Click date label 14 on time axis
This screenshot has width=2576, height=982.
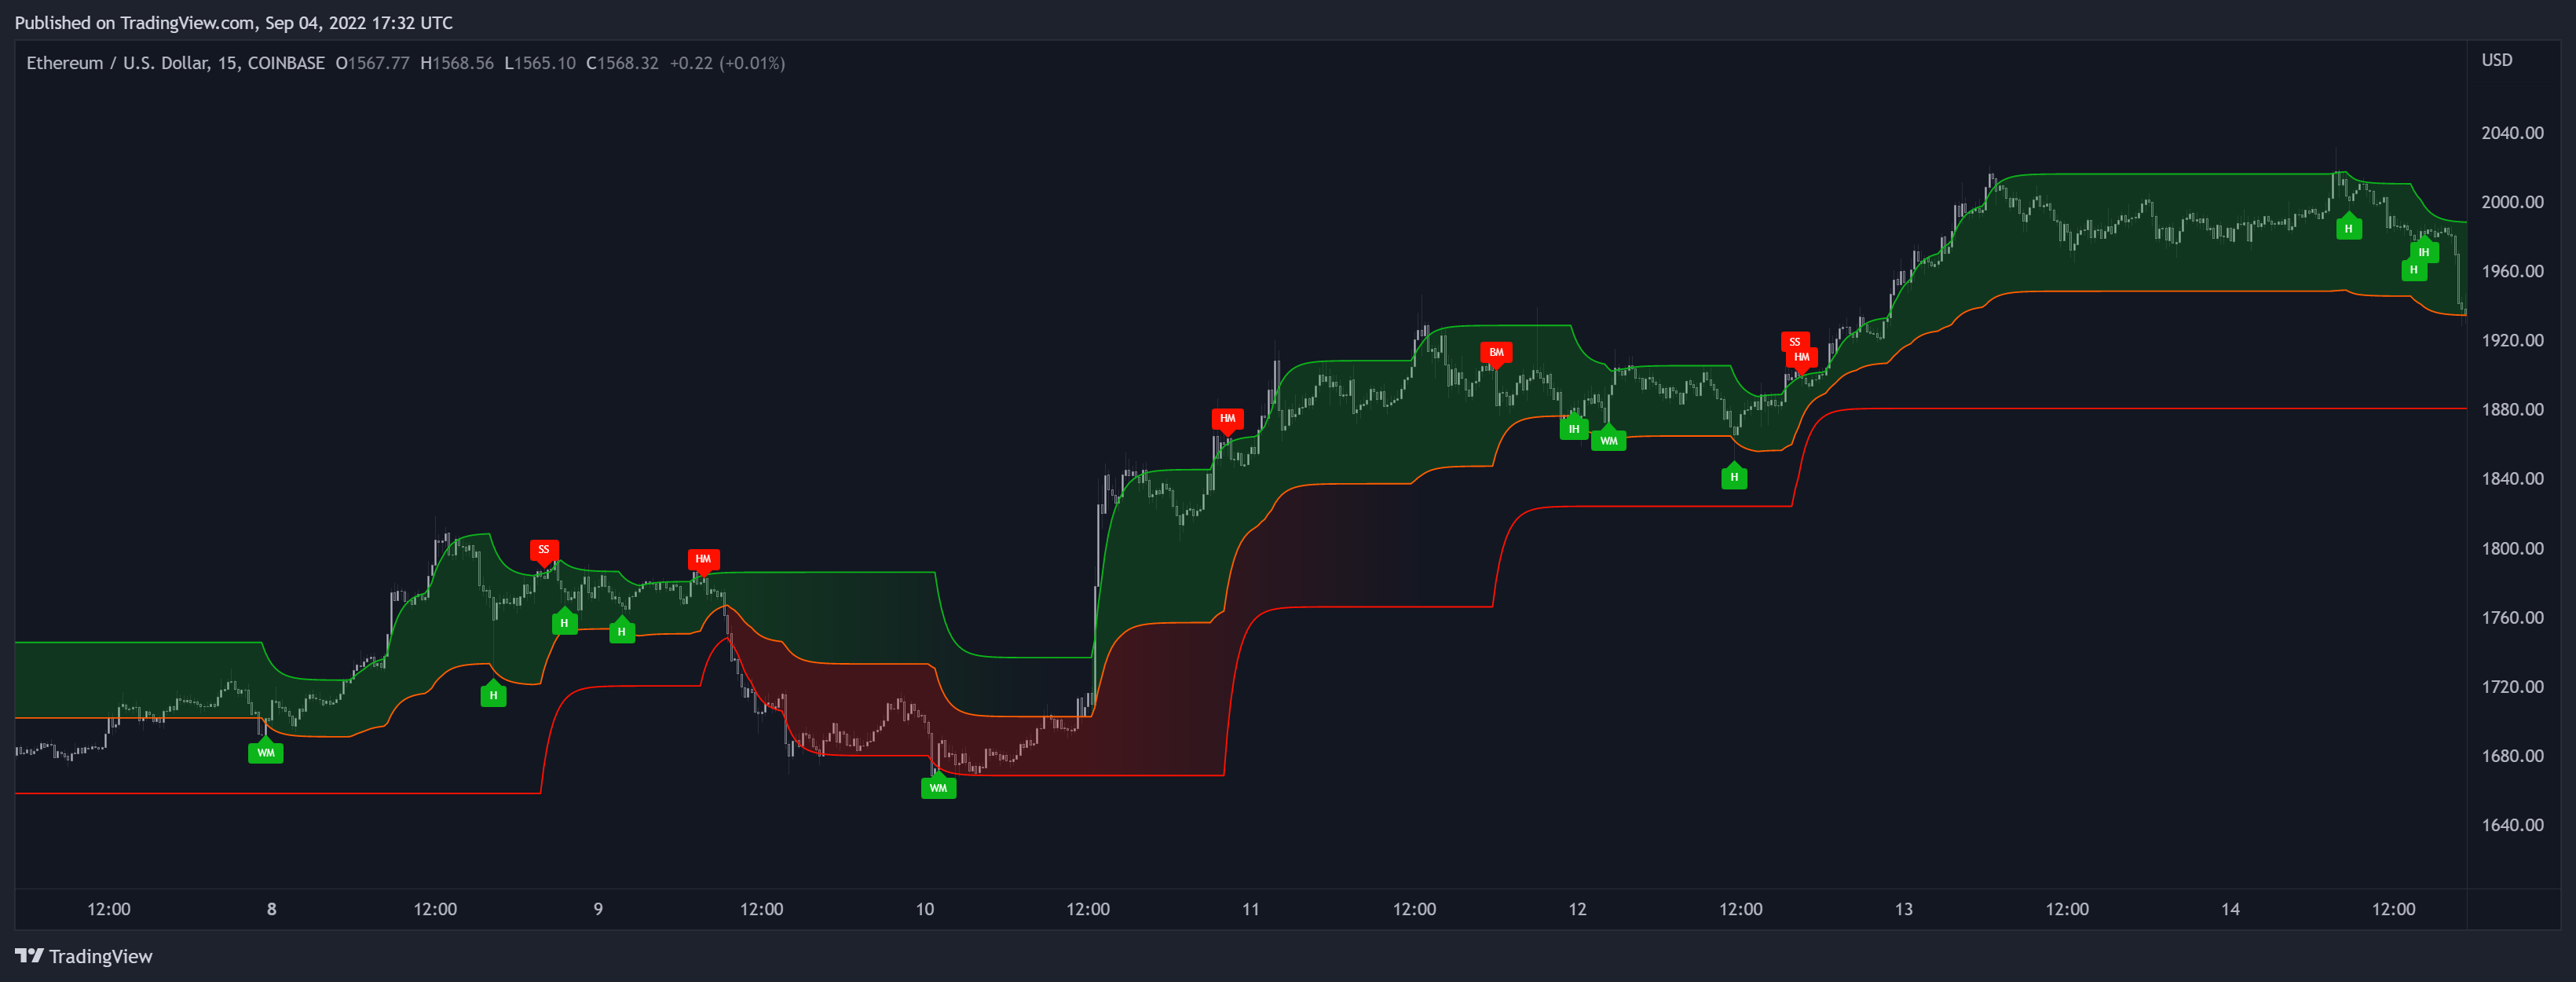[x=2230, y=909]
